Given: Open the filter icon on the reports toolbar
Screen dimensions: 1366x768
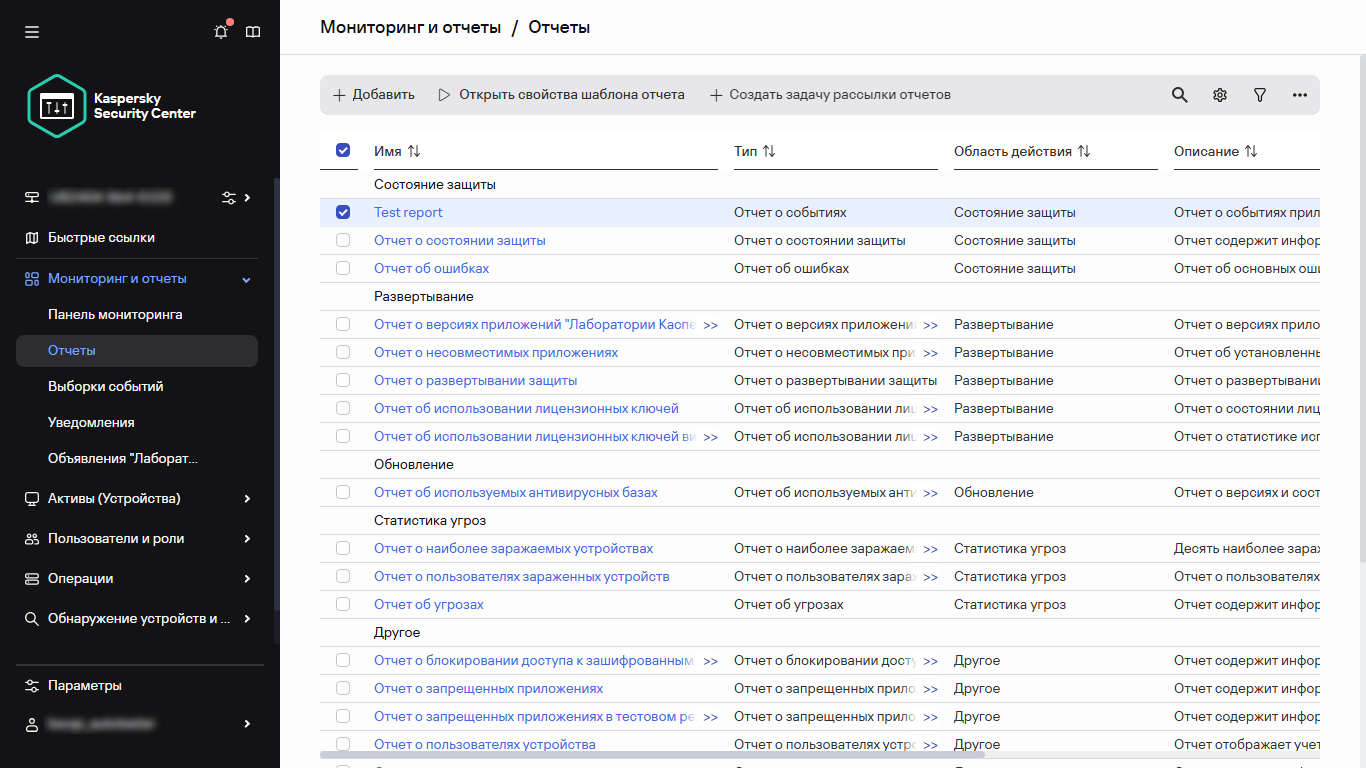Looking at the screenshot, I should tap(1259, 94).
